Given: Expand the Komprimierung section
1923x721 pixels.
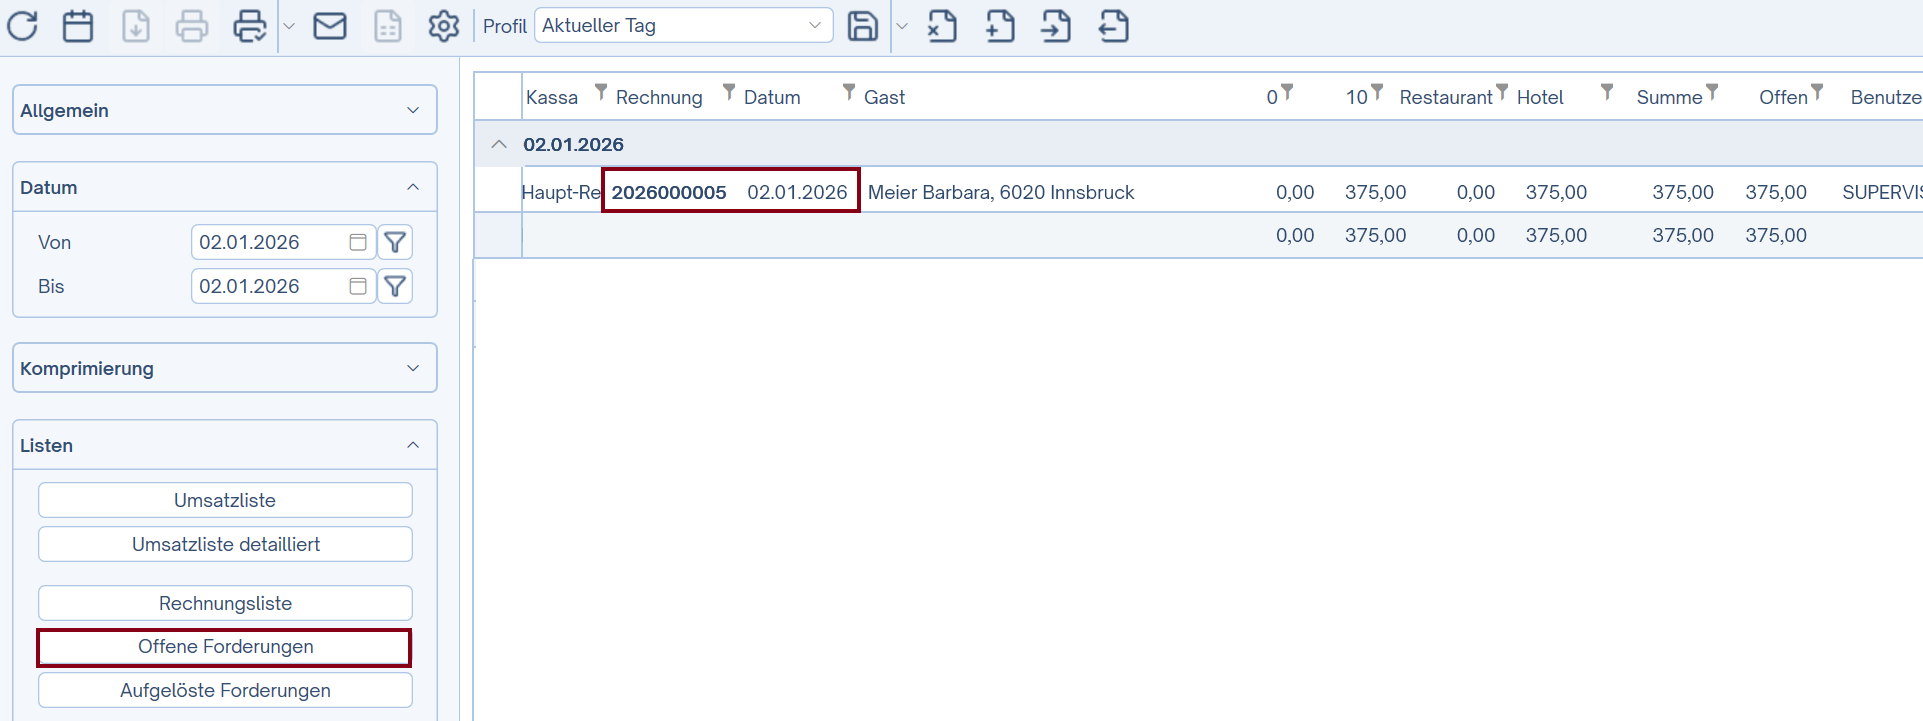Looking at the screenshot, I should click(225, 368).
